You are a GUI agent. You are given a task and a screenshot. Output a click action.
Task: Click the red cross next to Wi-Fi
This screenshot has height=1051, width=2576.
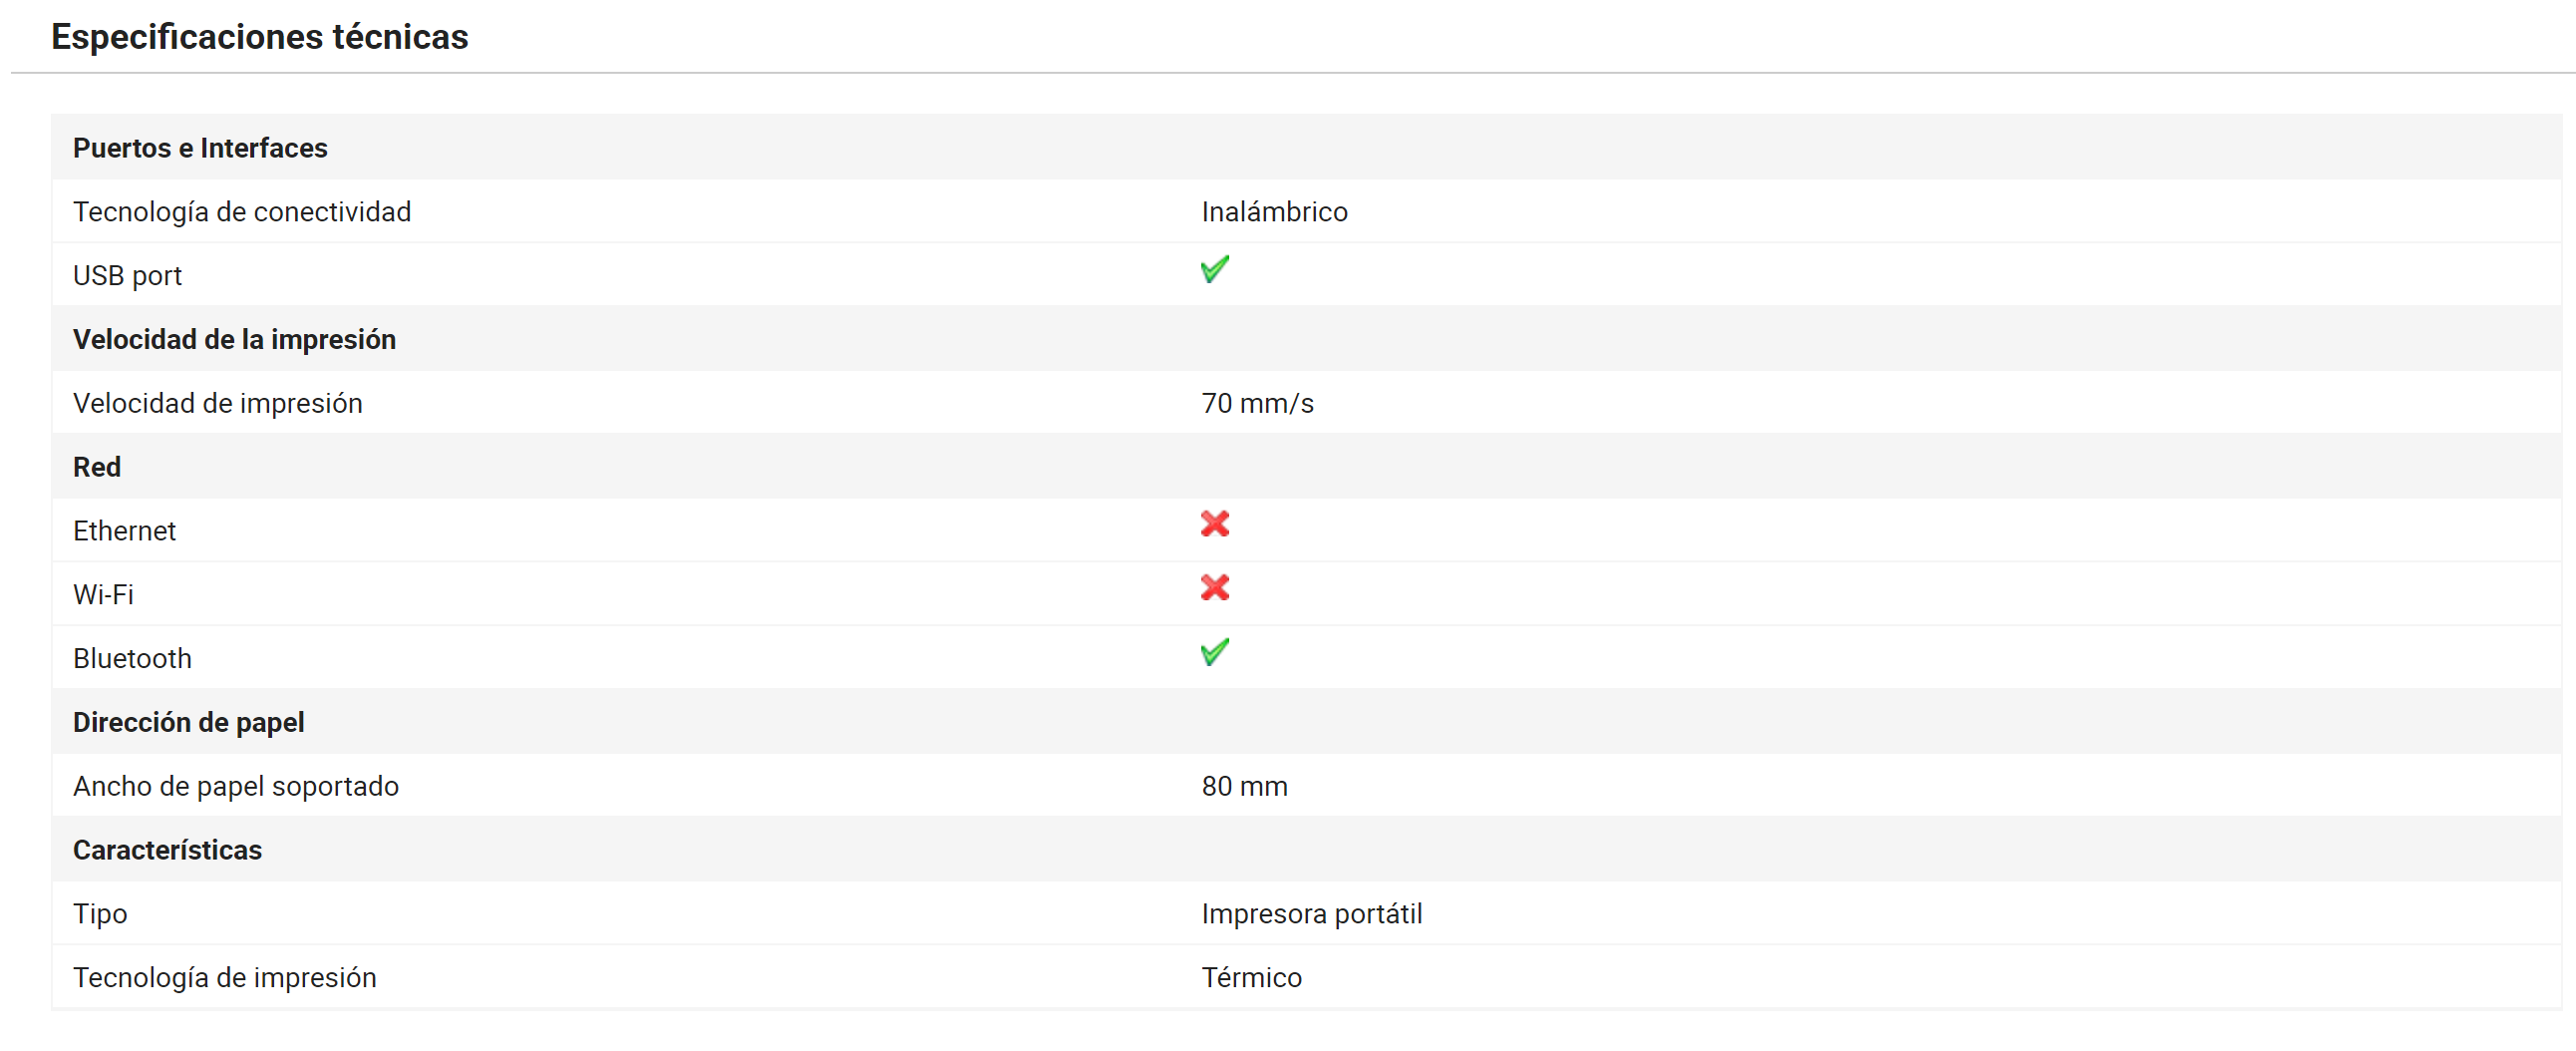click(1215, 588)
